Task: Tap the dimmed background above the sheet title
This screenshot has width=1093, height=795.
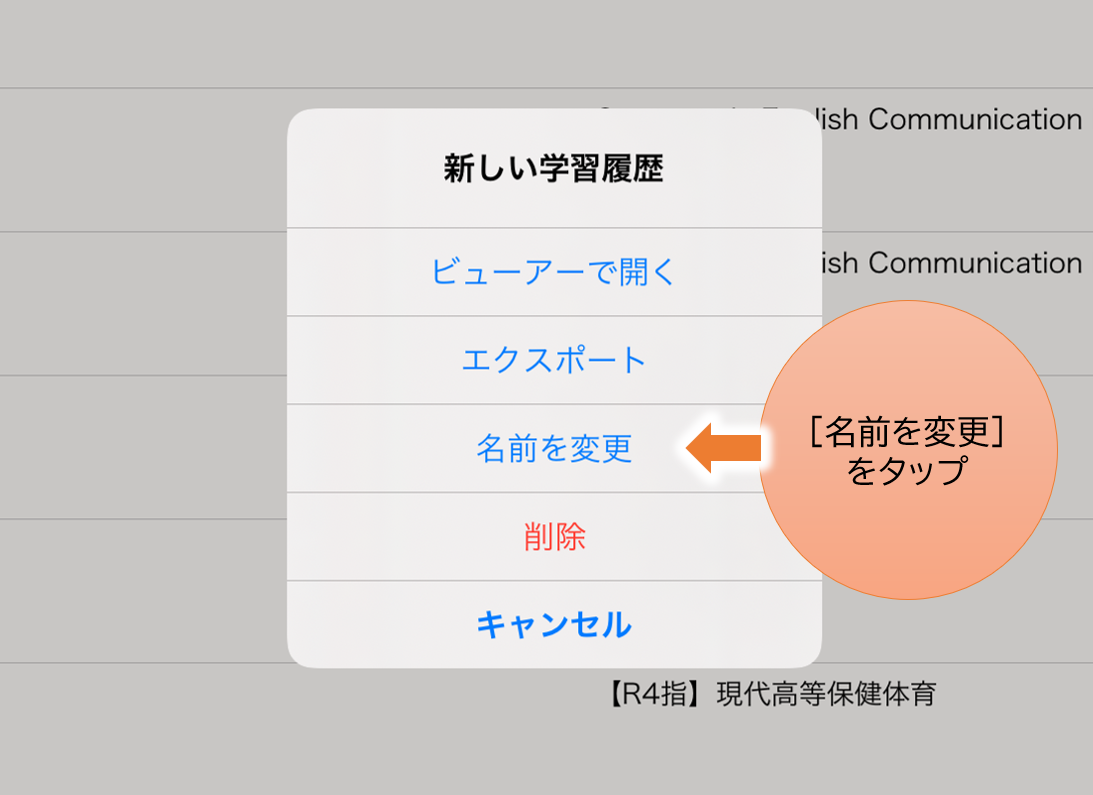Action: click(554, 50)
